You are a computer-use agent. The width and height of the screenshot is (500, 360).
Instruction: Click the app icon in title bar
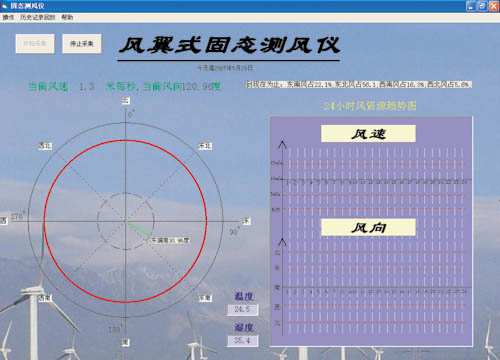click(5, 6)
